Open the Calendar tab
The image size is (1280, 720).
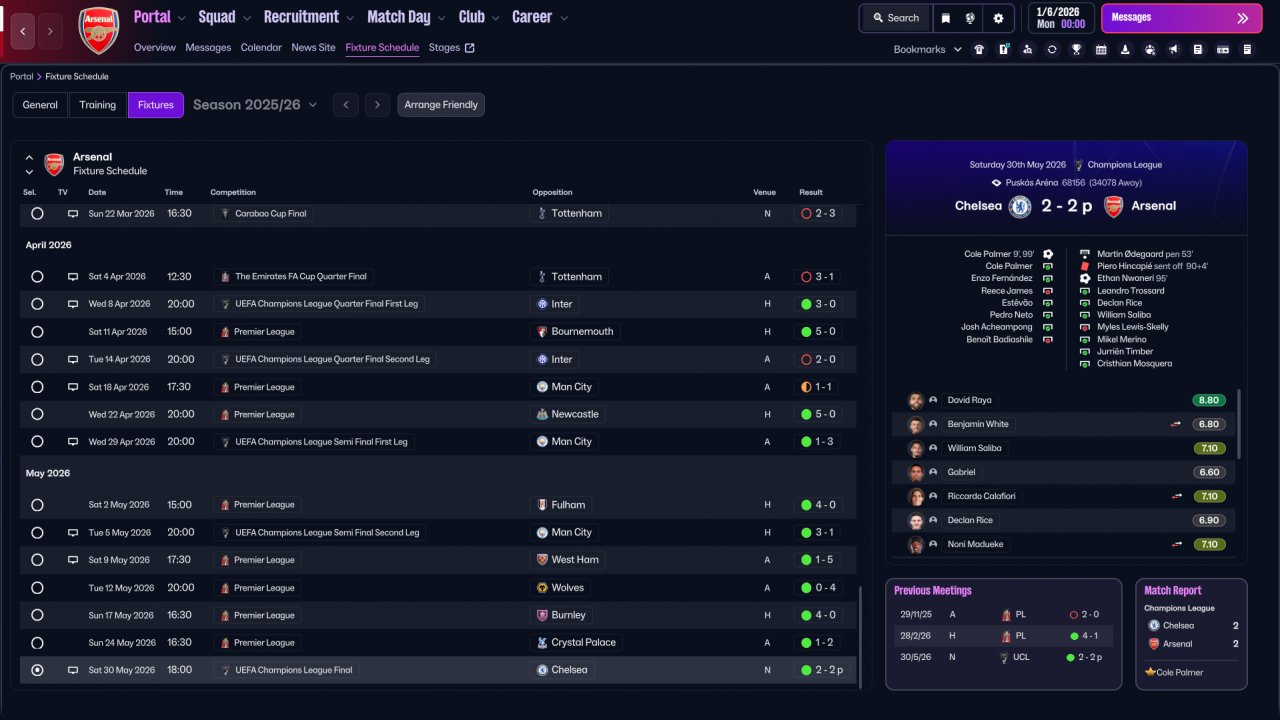pos(261,47)
